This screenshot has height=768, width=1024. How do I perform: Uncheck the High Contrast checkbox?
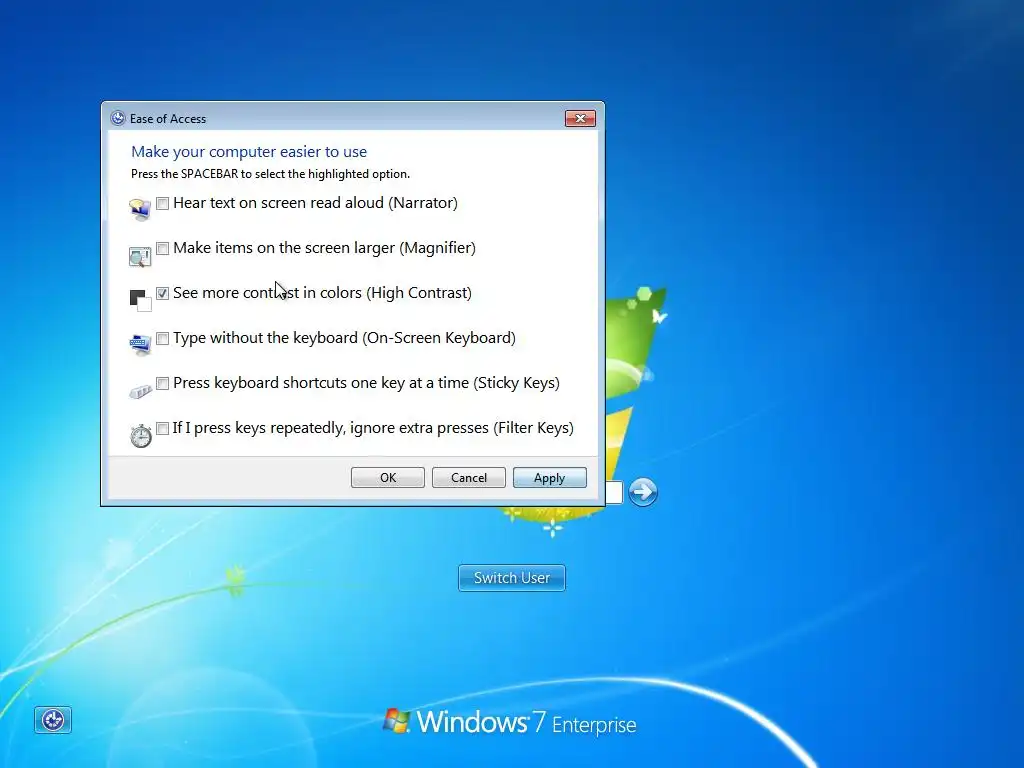(163, 293)
